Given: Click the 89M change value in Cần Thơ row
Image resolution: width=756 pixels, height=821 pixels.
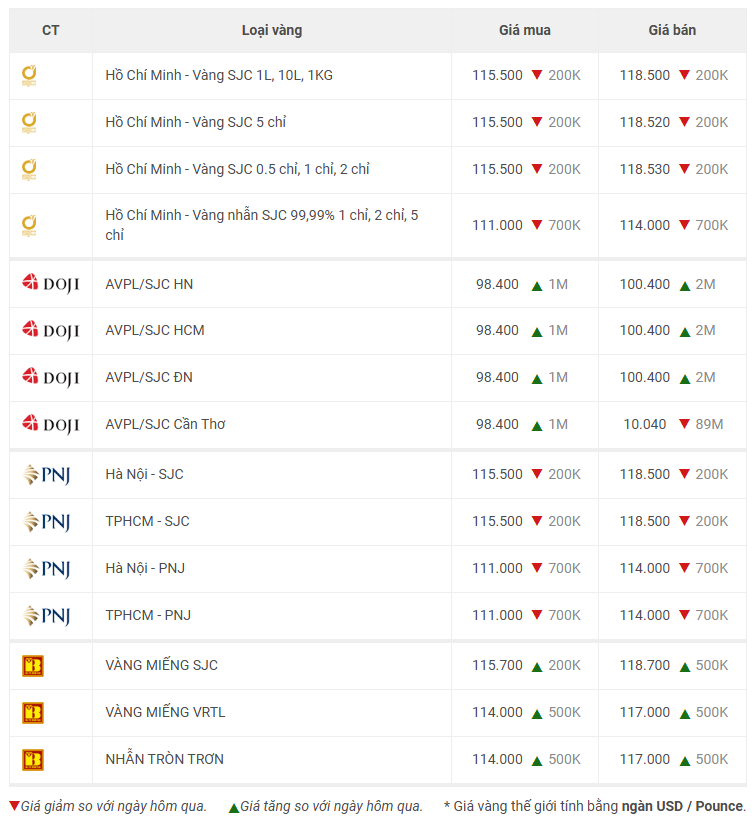Looking at the screenshot, I should pos(709,424).
